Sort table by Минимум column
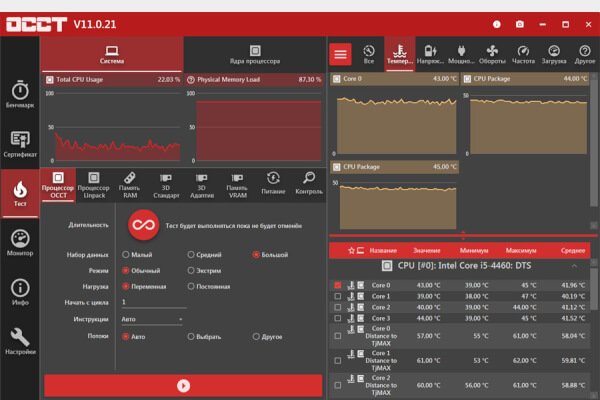The image size is (600, 400). tap(474, 251)
